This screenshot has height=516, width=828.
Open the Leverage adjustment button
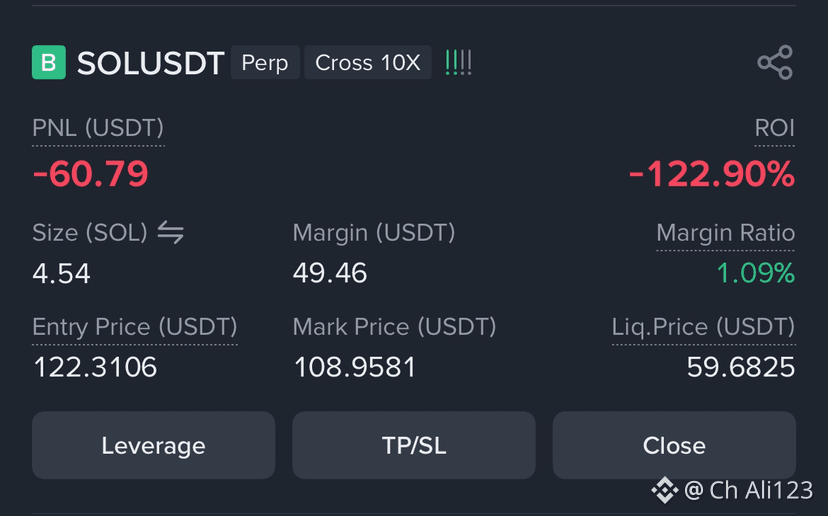click(x=153, y=445)
